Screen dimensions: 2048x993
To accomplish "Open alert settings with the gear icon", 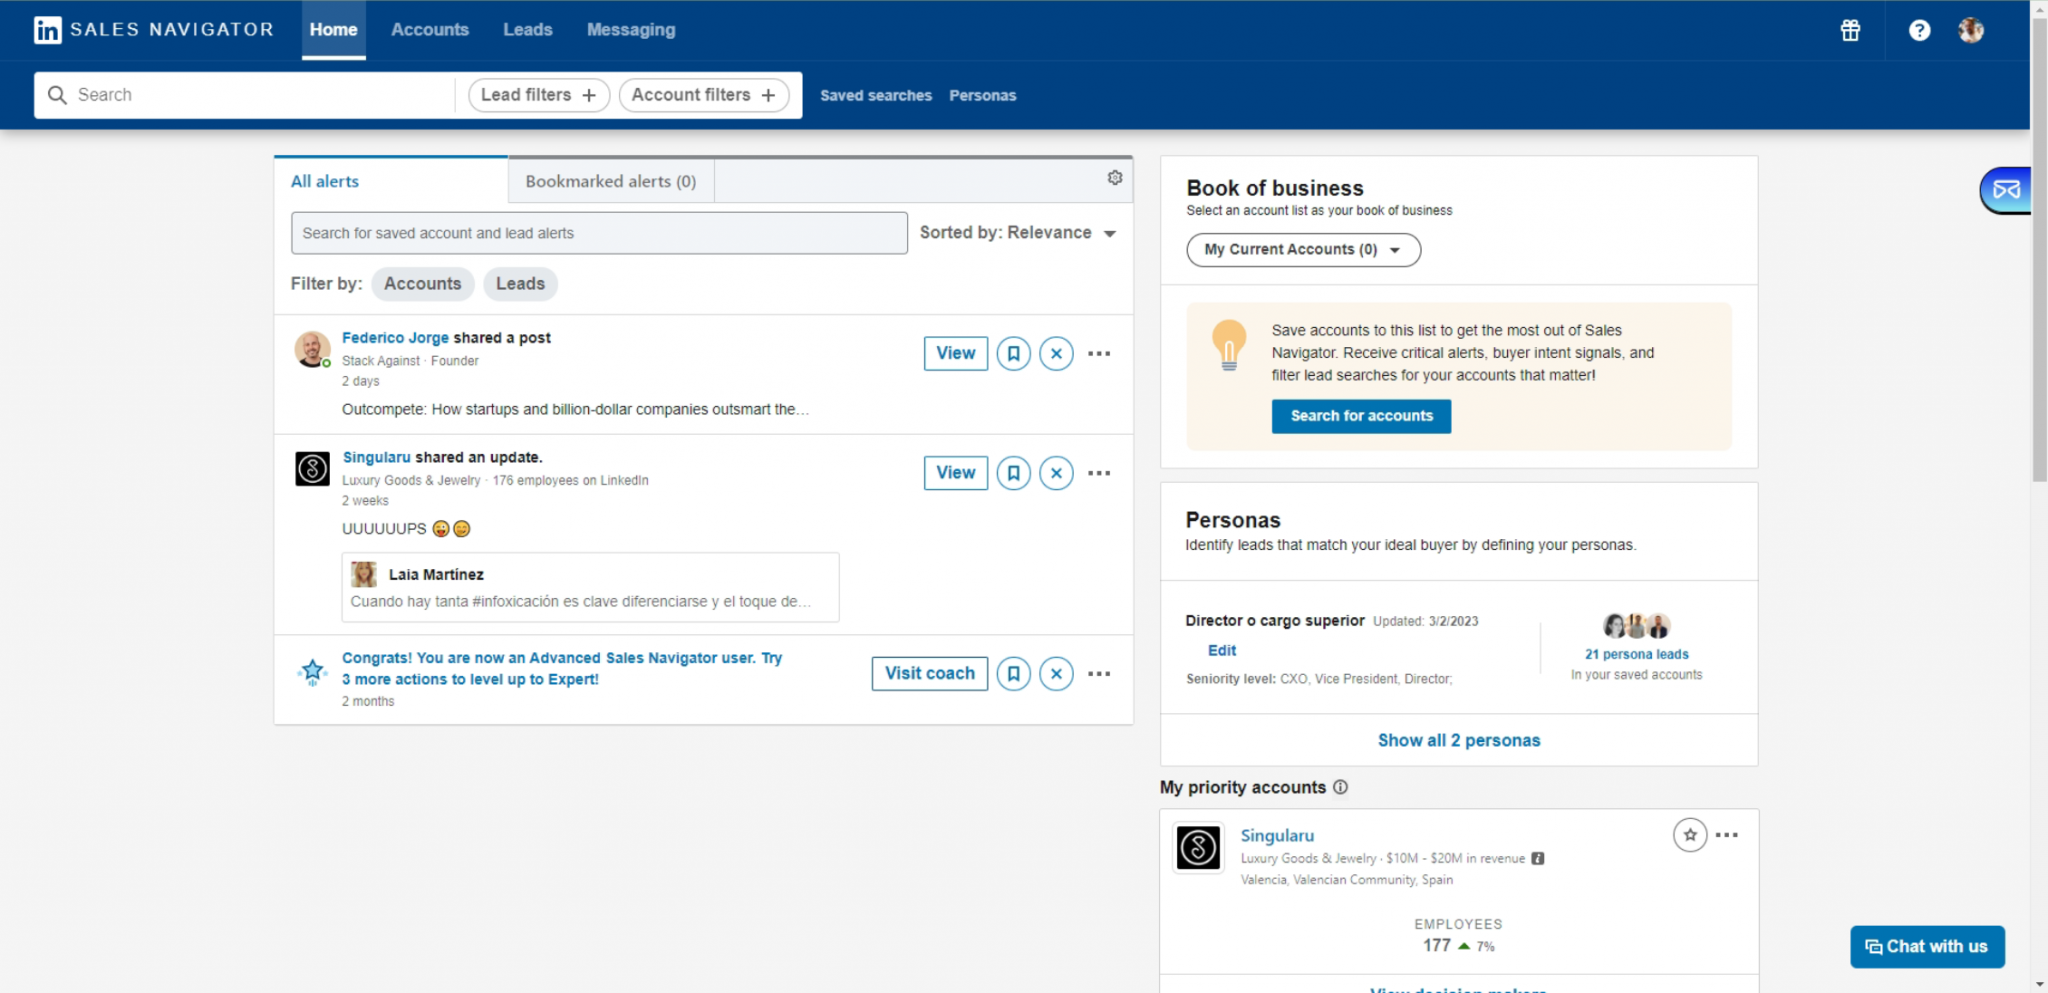I will tap(1114, 177).
